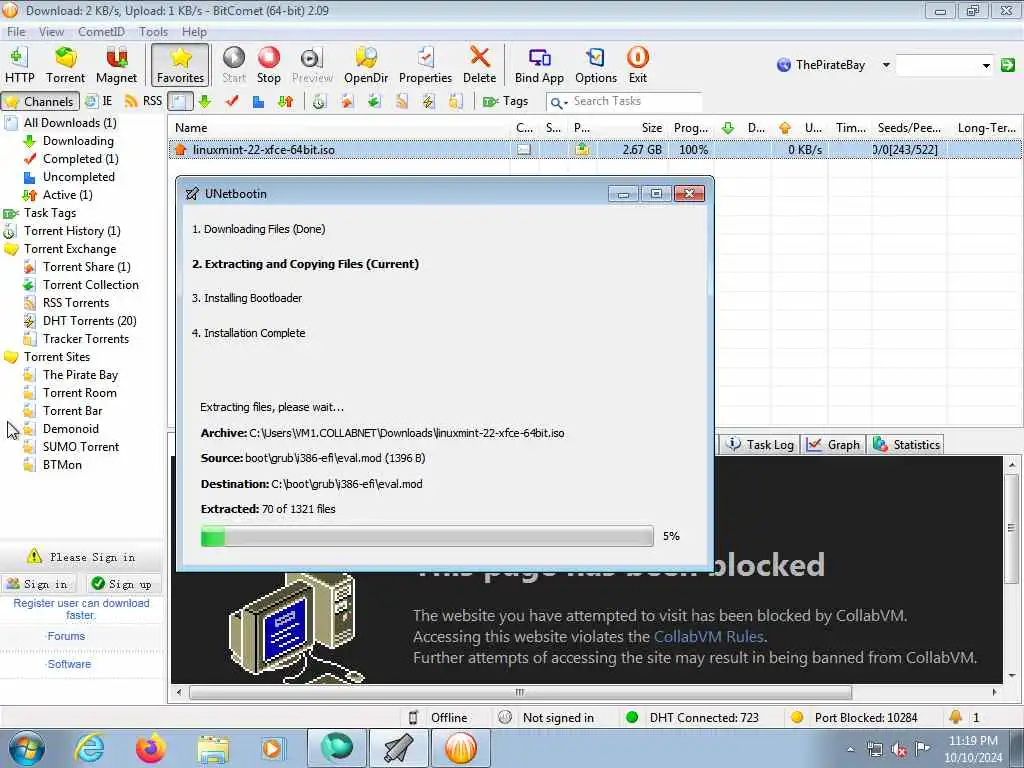Toggle the Favorites star button
Image resolution: width=1024 pixels, height=768 pixels.
[x=180, y=65]
